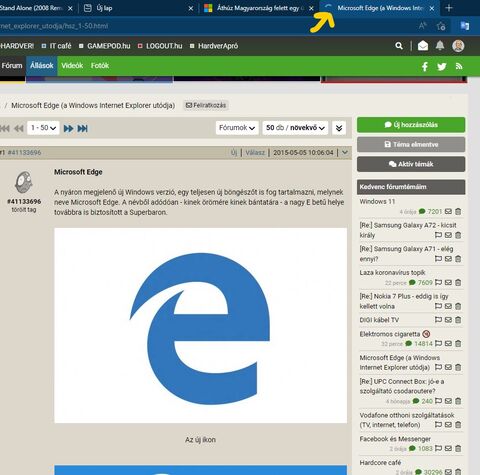Go to next page forward arrows
The image size is (480, 475).
[68, 128]
